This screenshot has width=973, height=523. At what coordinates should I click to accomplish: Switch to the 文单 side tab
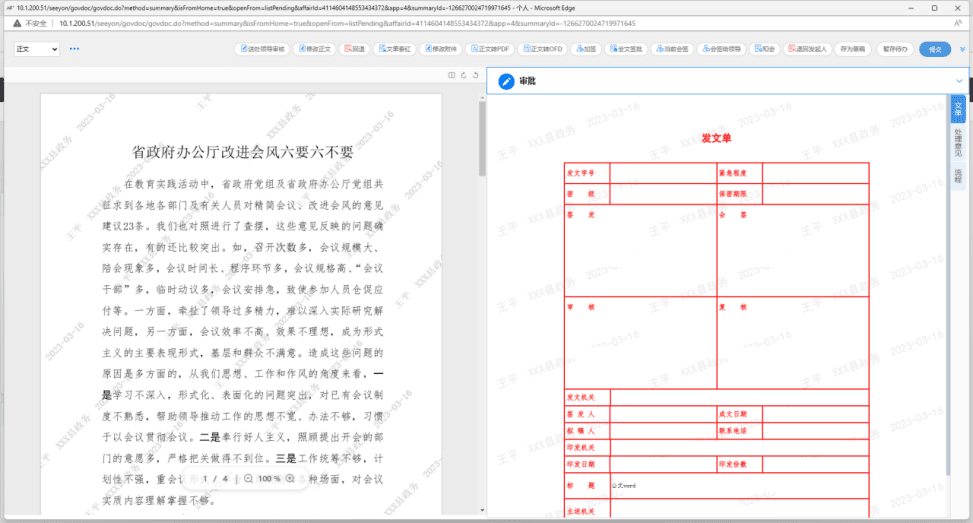[x=958, y=109]
